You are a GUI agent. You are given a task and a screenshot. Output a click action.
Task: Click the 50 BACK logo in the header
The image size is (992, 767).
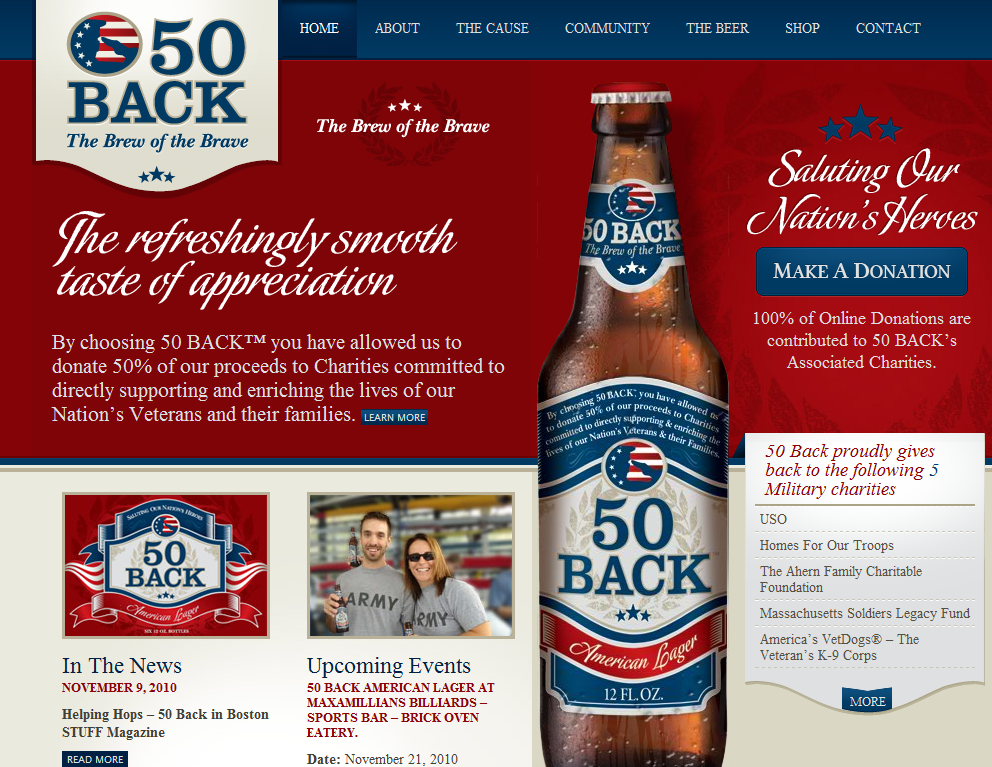157,95
